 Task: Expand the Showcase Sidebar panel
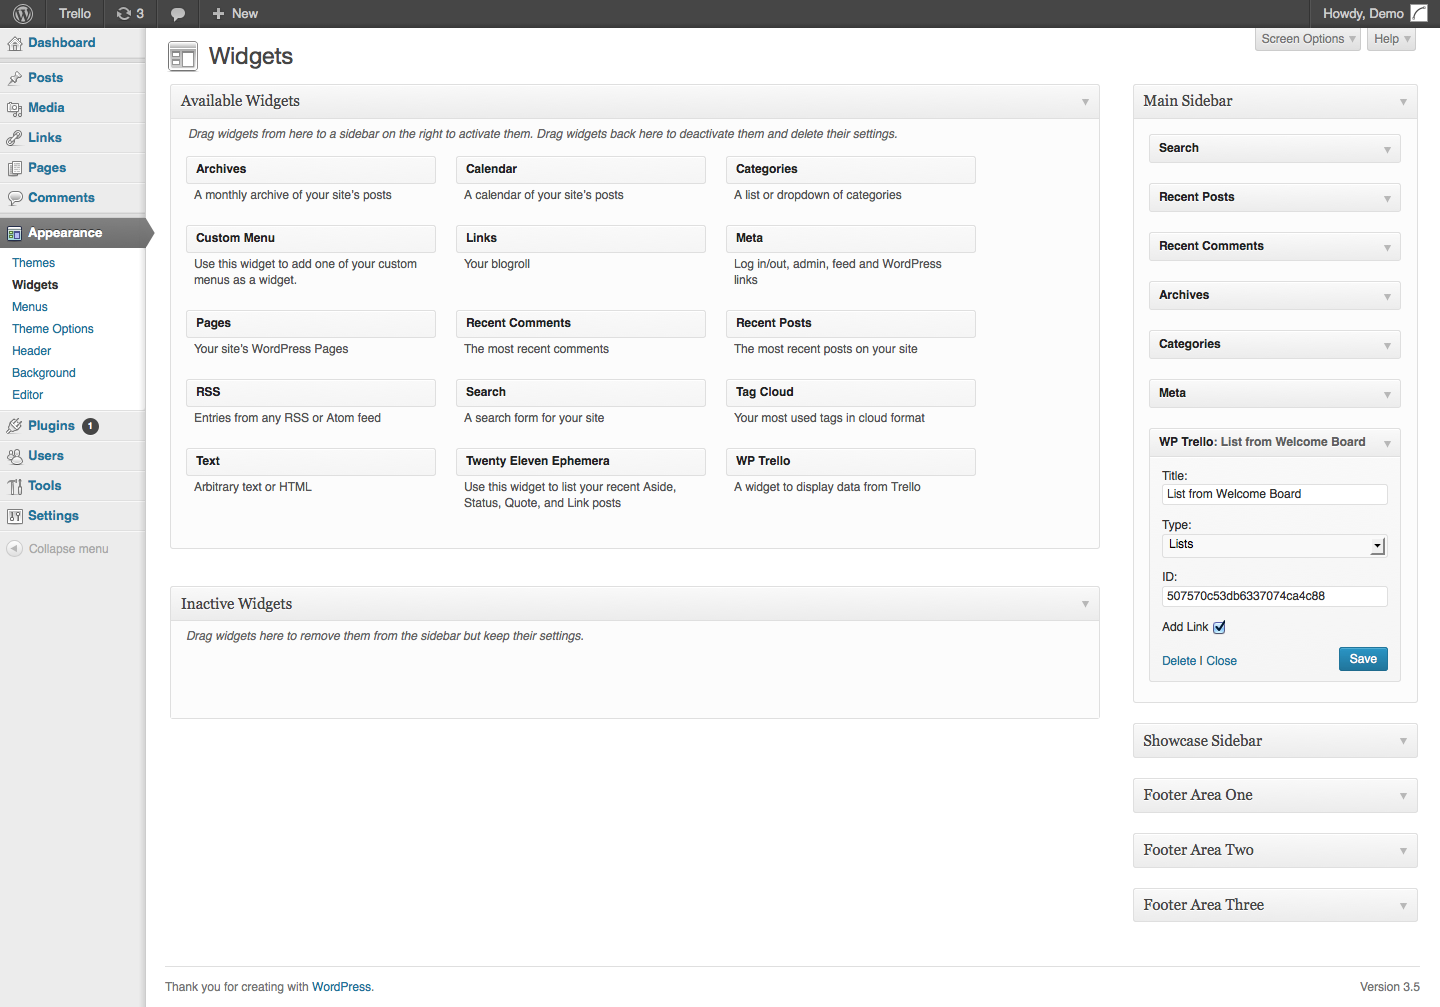(x=1403, y=741)
